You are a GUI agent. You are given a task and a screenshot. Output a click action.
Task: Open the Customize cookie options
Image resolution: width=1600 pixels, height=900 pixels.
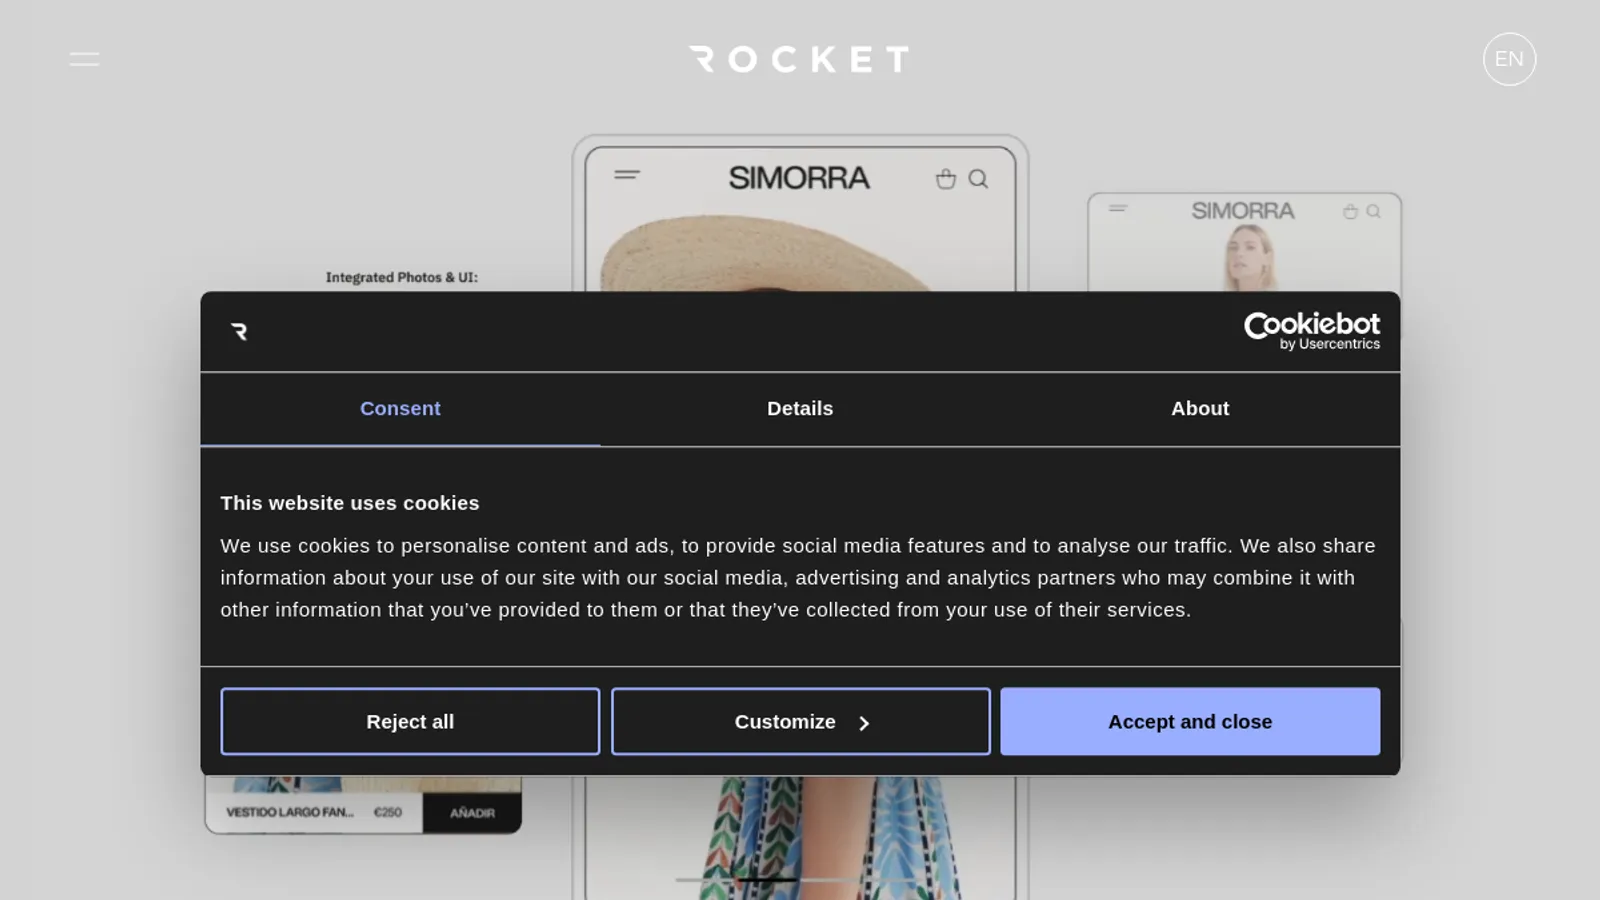(801, 721)
